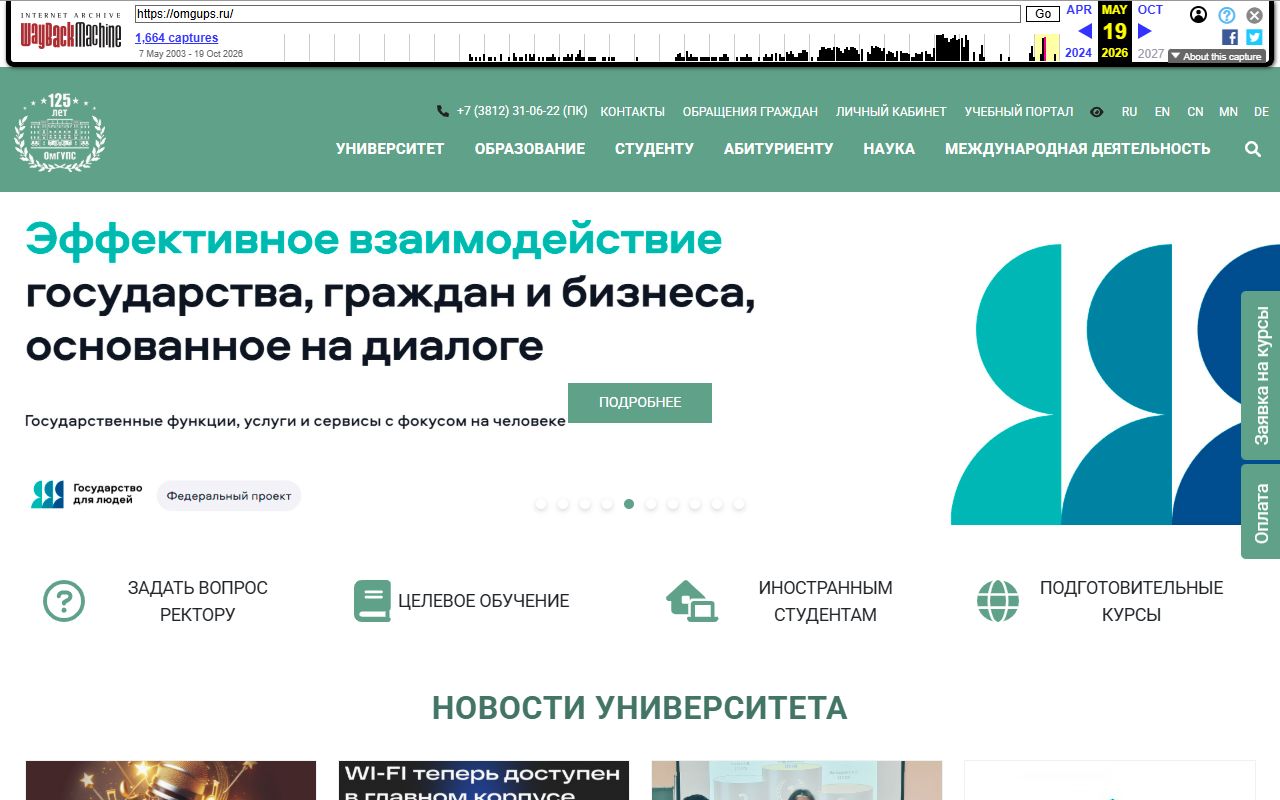Open the КОНТАКТЫ link
1280x800 pixels.
[x=632, y=112]
